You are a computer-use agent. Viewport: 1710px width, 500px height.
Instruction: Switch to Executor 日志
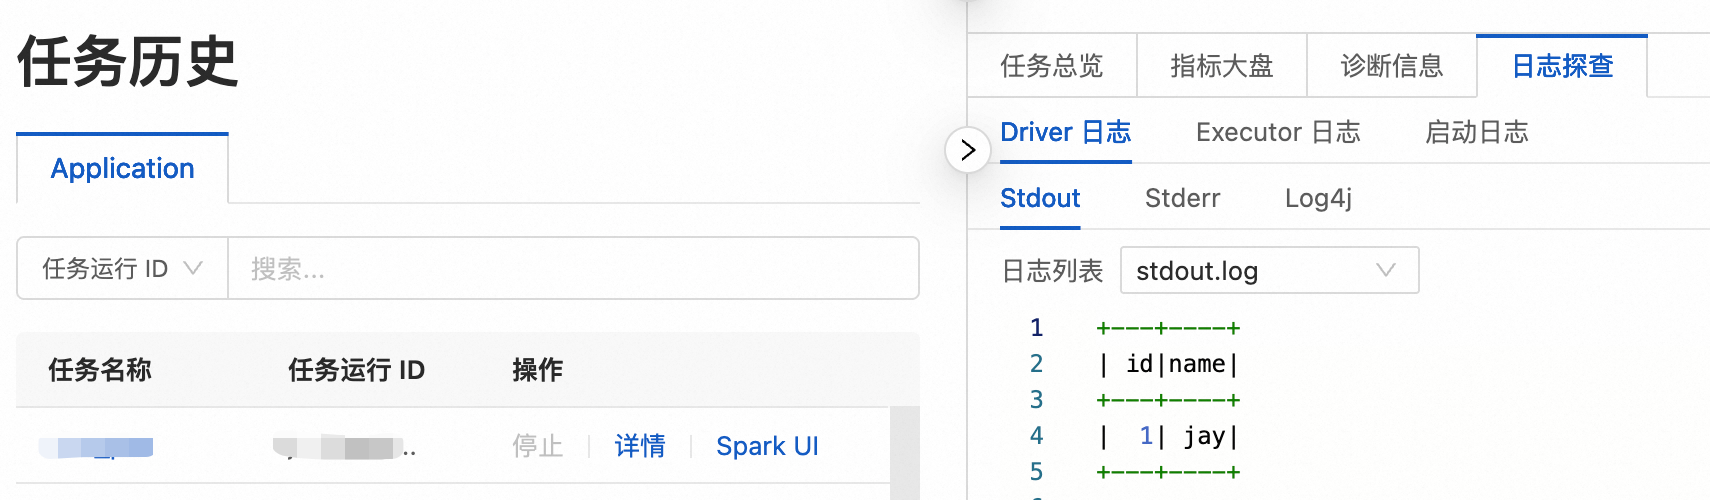1277,132
